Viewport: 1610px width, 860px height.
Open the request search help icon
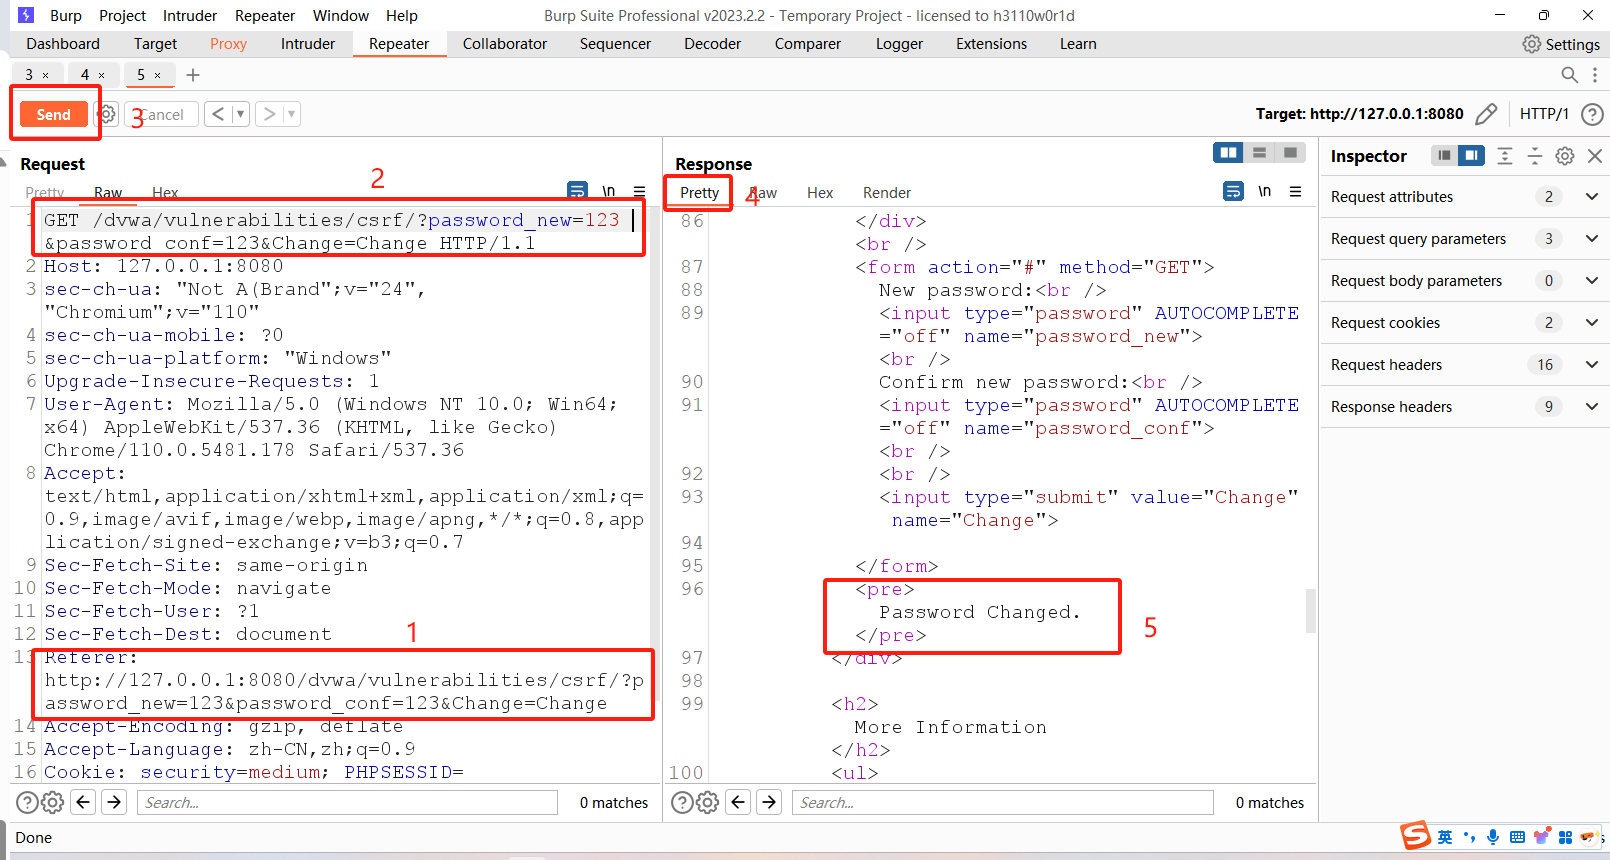point(27,802)
